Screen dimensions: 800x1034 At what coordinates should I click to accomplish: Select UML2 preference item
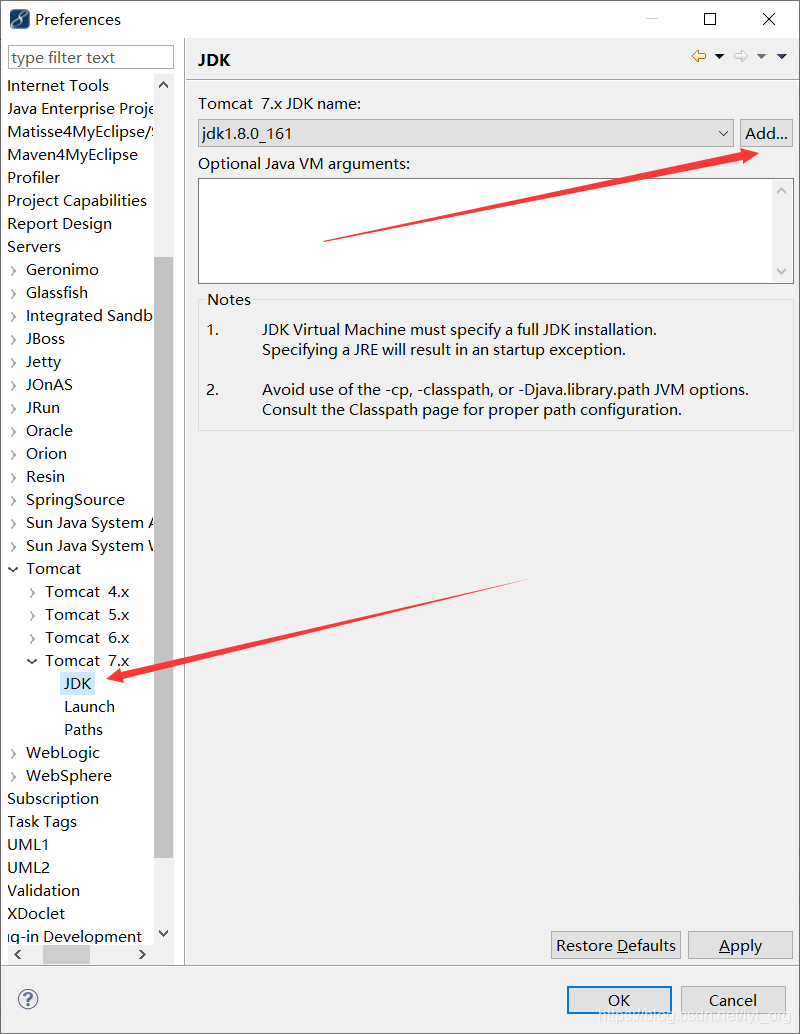(28, 868)
